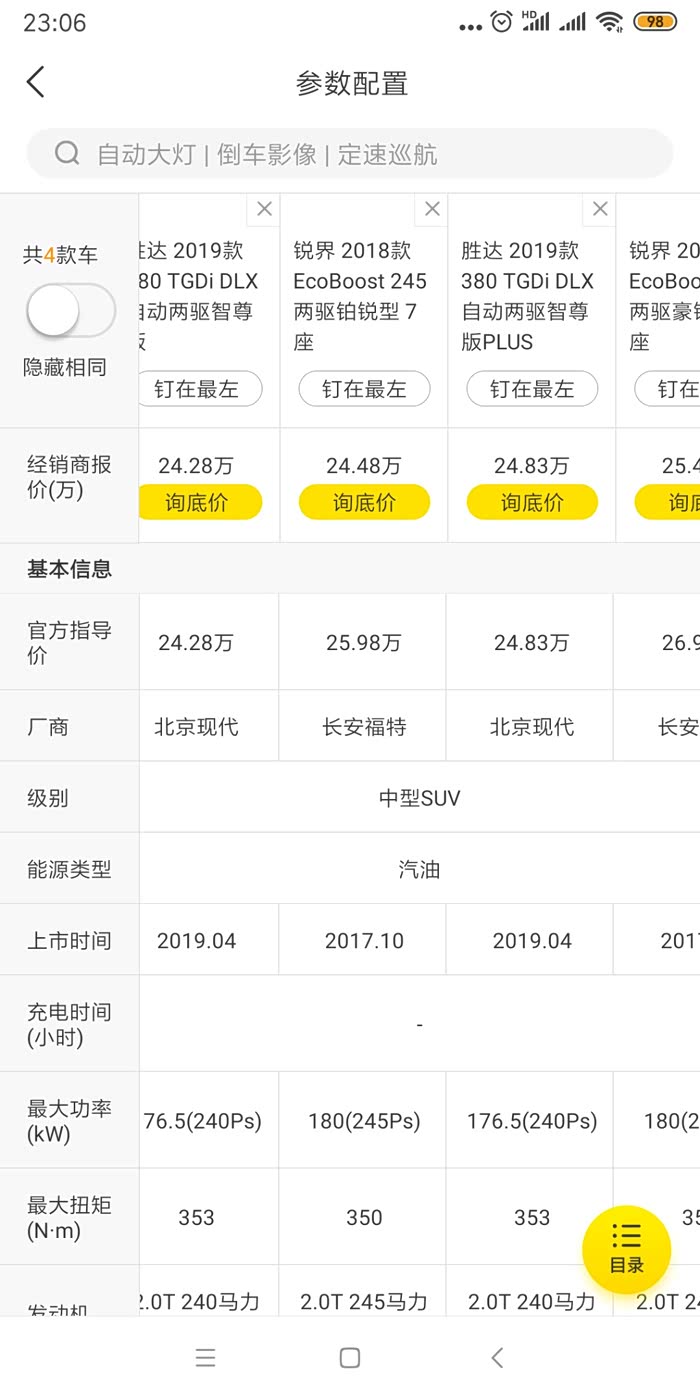Toggle the 隐藏相同 switch

point(70,310)
